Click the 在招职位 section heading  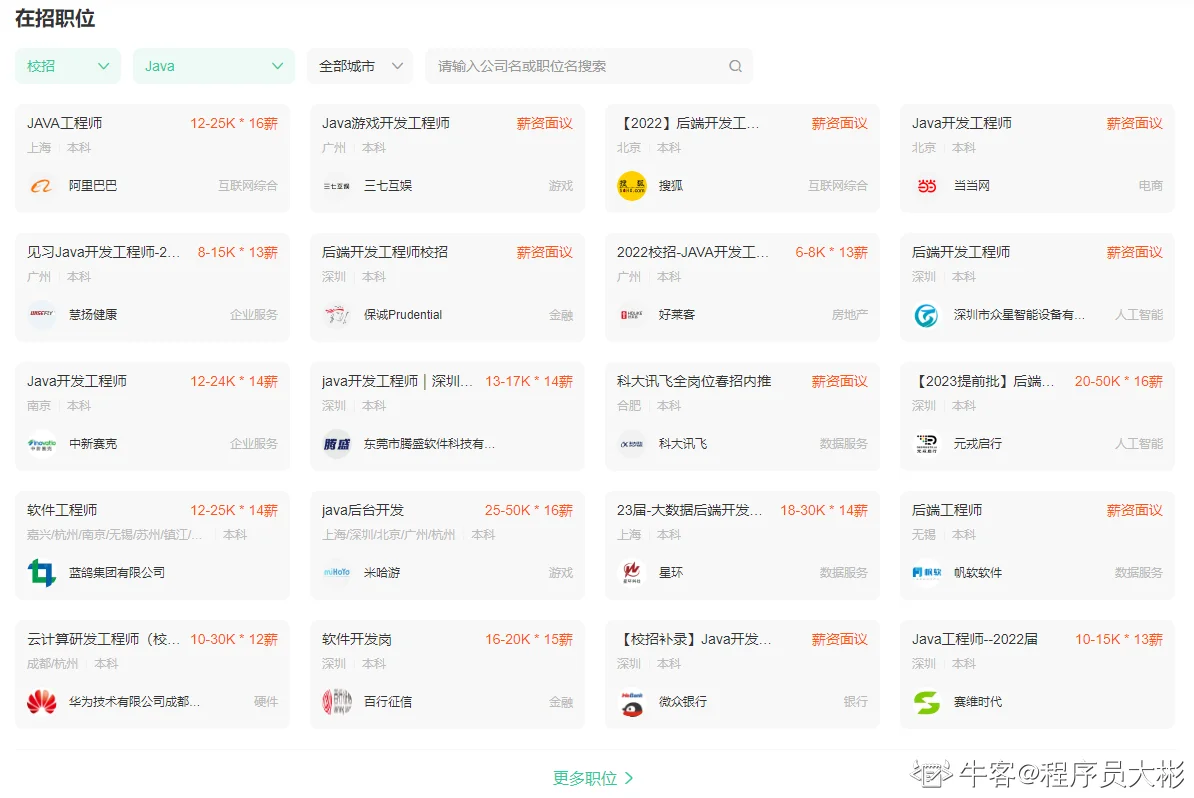coord(55,18)
